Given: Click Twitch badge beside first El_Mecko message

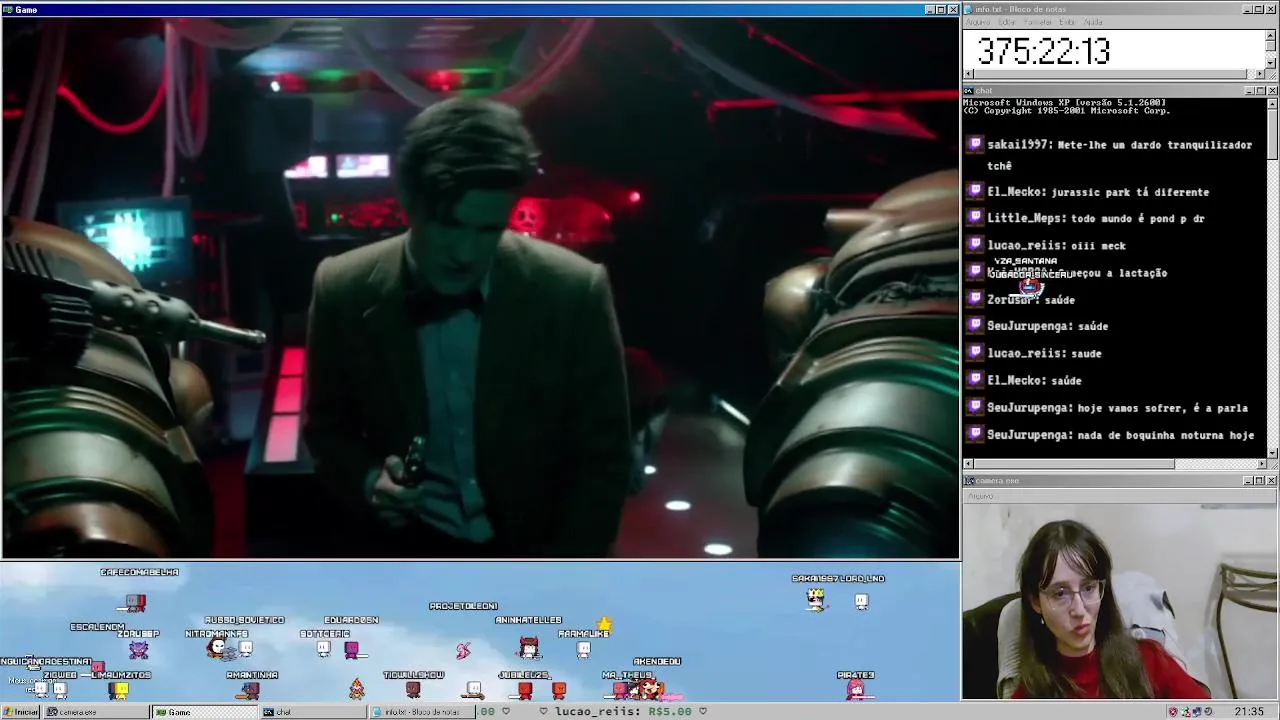Looking at the screenshot, I should coord(975,191).
